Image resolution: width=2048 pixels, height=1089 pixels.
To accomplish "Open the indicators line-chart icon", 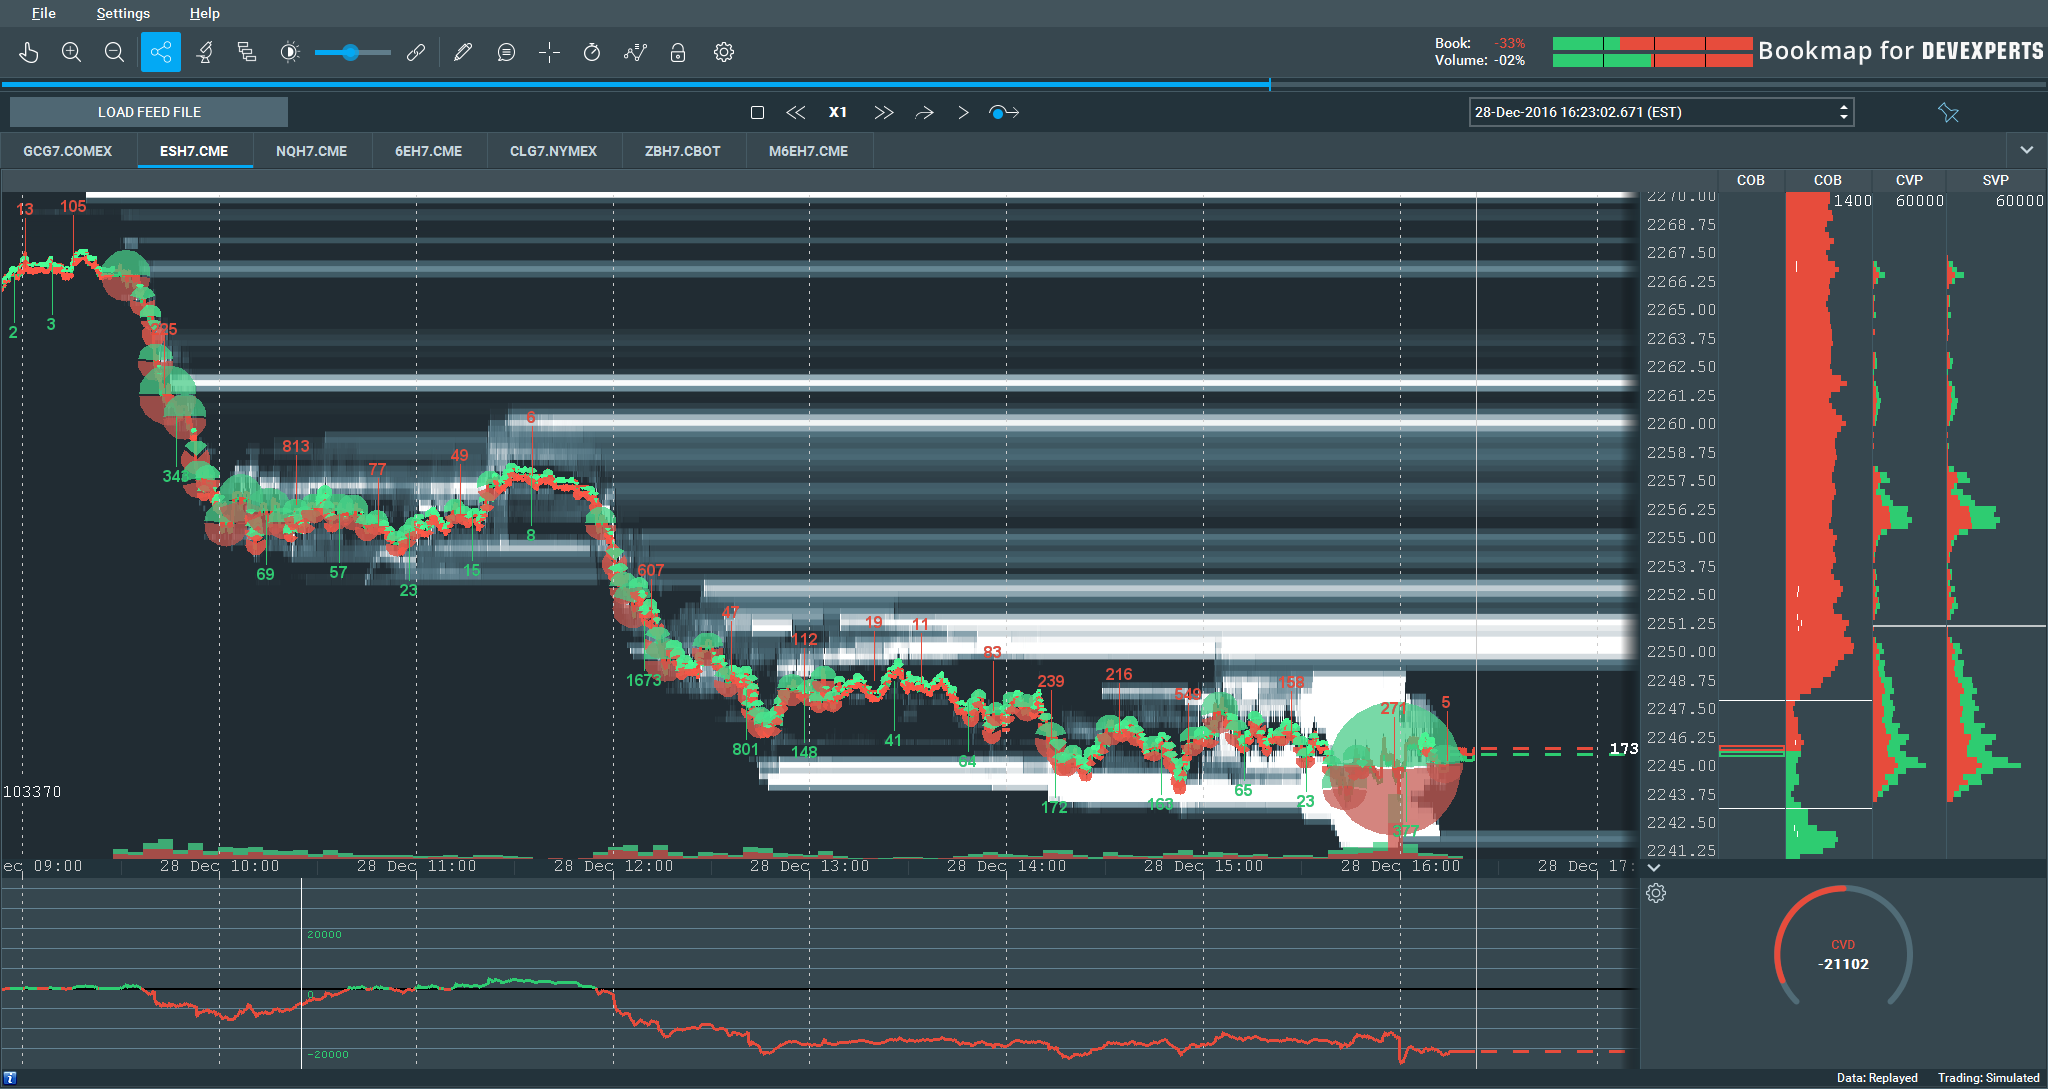I will [x=635, y=52].
